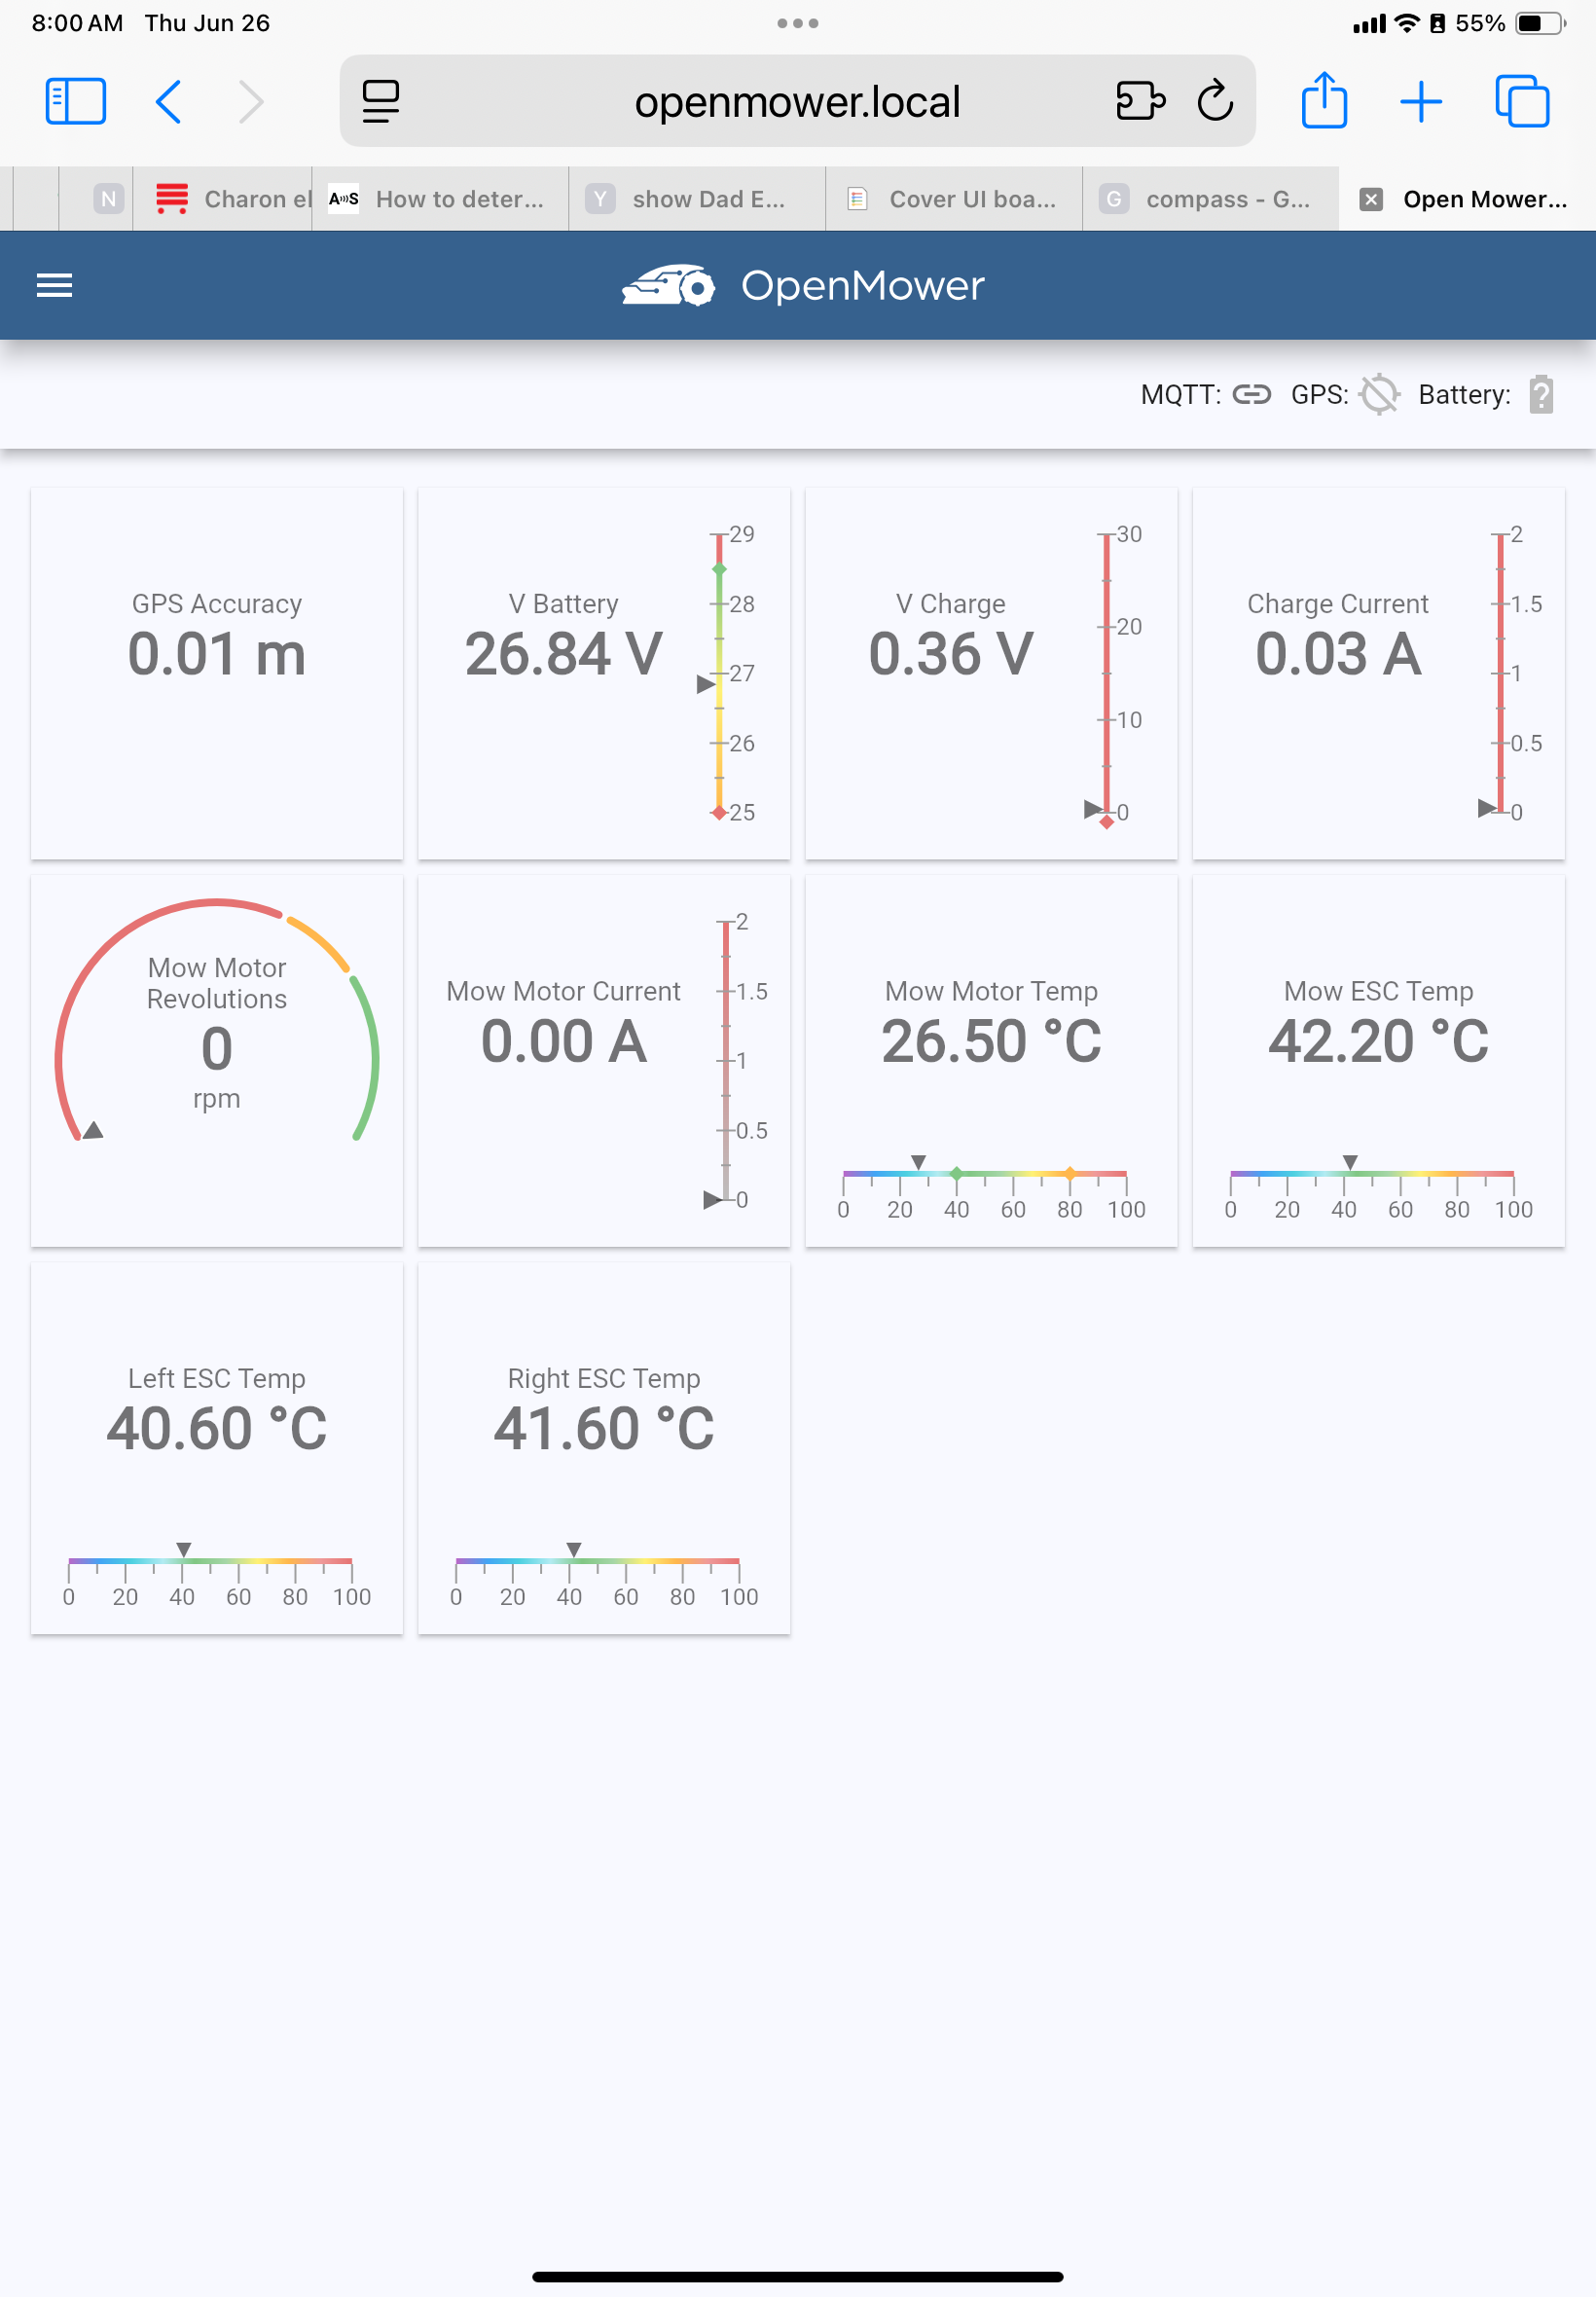Tap the iPad battery status indicator

(x=1541, y=23)
